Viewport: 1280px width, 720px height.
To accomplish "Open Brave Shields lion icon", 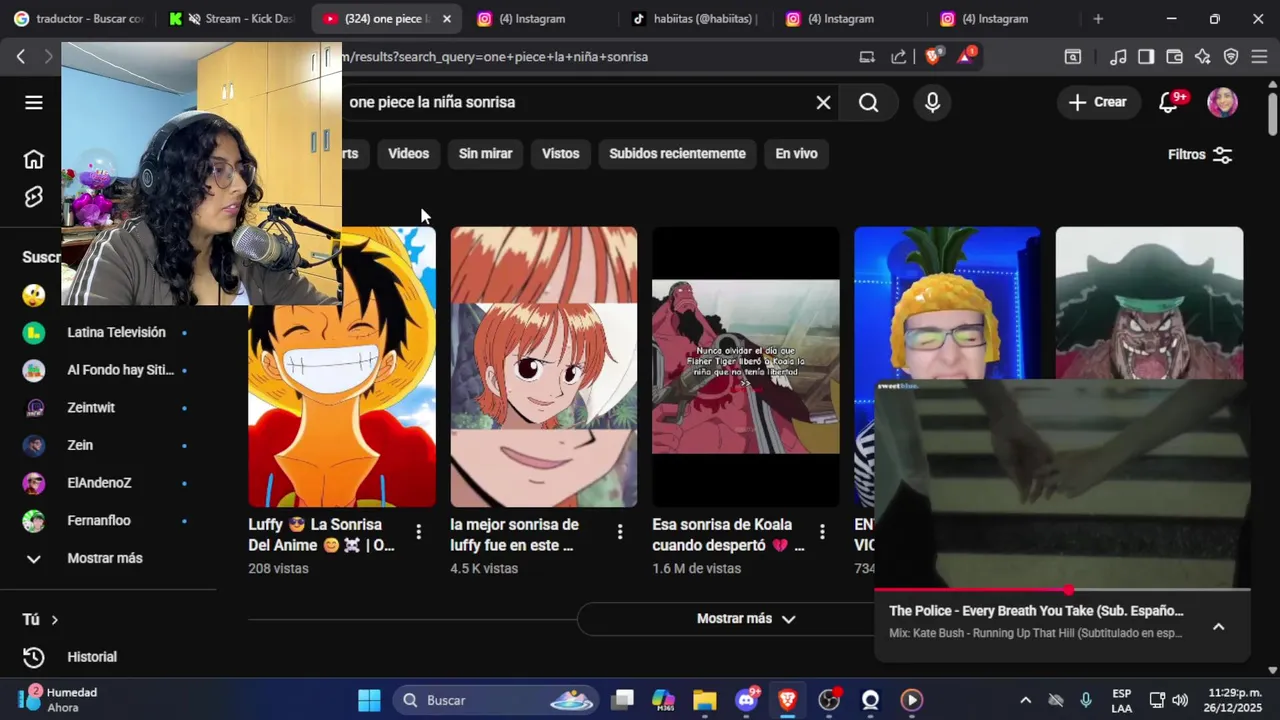I will tap(933, 57).
